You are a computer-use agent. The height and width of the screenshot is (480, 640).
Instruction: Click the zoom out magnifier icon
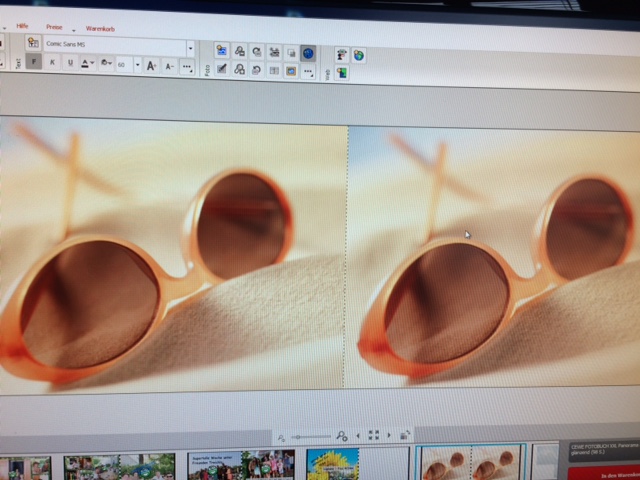coord(281,438)
